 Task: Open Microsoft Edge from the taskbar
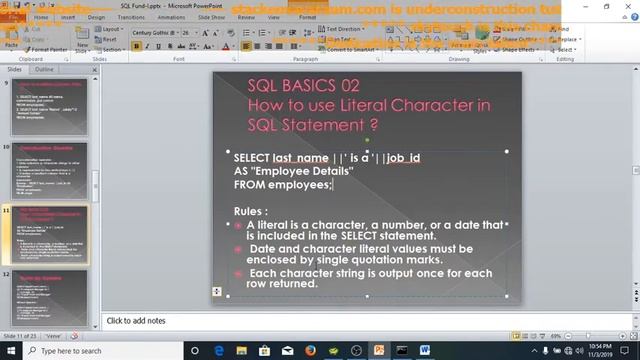219,350
